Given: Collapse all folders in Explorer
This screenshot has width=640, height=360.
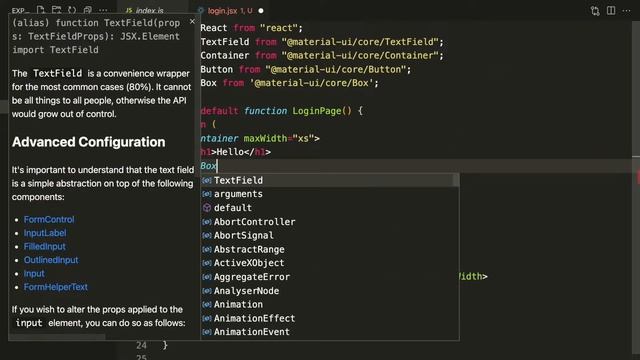Looking at the screenshot, I should point(87,10).
